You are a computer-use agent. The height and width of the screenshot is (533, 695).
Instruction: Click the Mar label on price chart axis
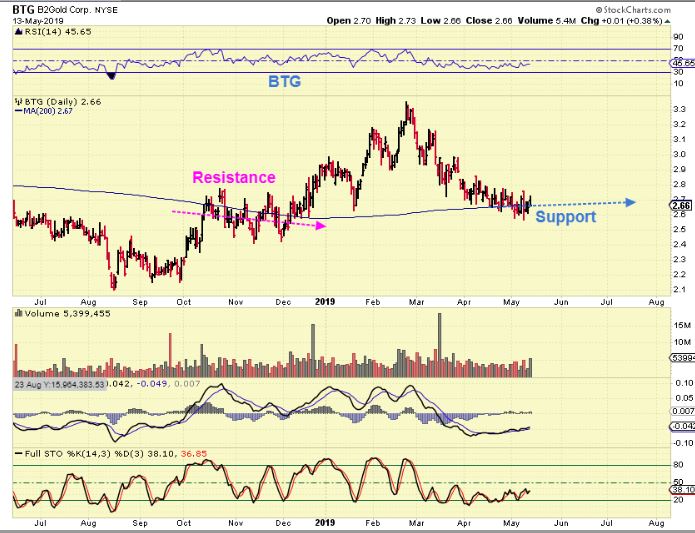pyautogui.click(x=416, y=302)
